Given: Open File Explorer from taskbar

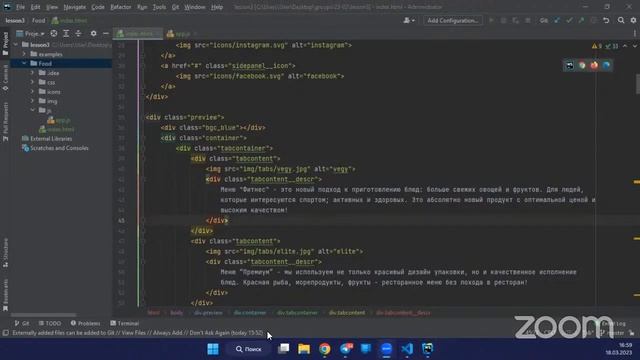Looking at the screenshot, I should coord(304,349).
